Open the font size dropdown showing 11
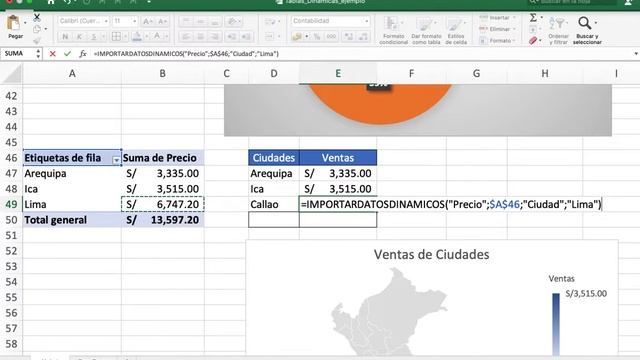 [x=134, y=21]
